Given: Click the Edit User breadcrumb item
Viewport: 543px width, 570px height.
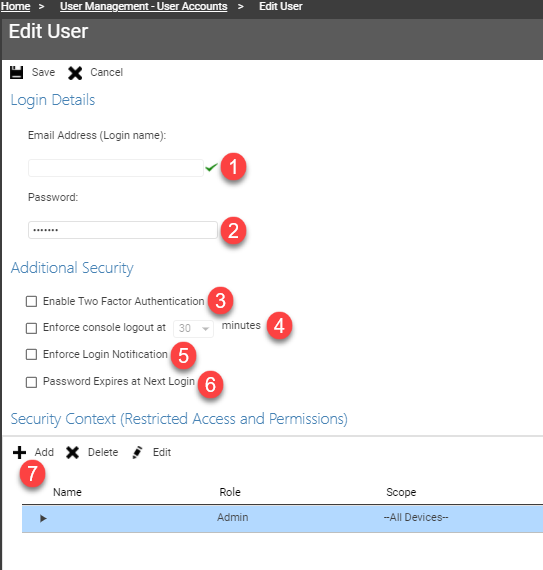Looking at the screenshot, I should pyautogui.click(x=281, y=7).
